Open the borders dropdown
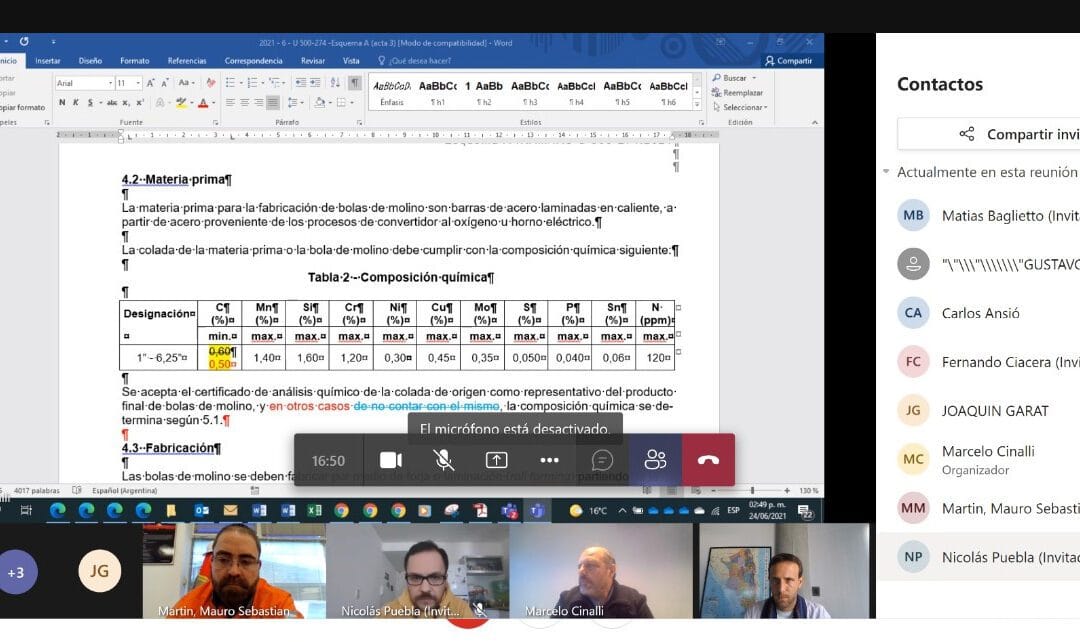The image size is (1080, 642). click(352, 103)
